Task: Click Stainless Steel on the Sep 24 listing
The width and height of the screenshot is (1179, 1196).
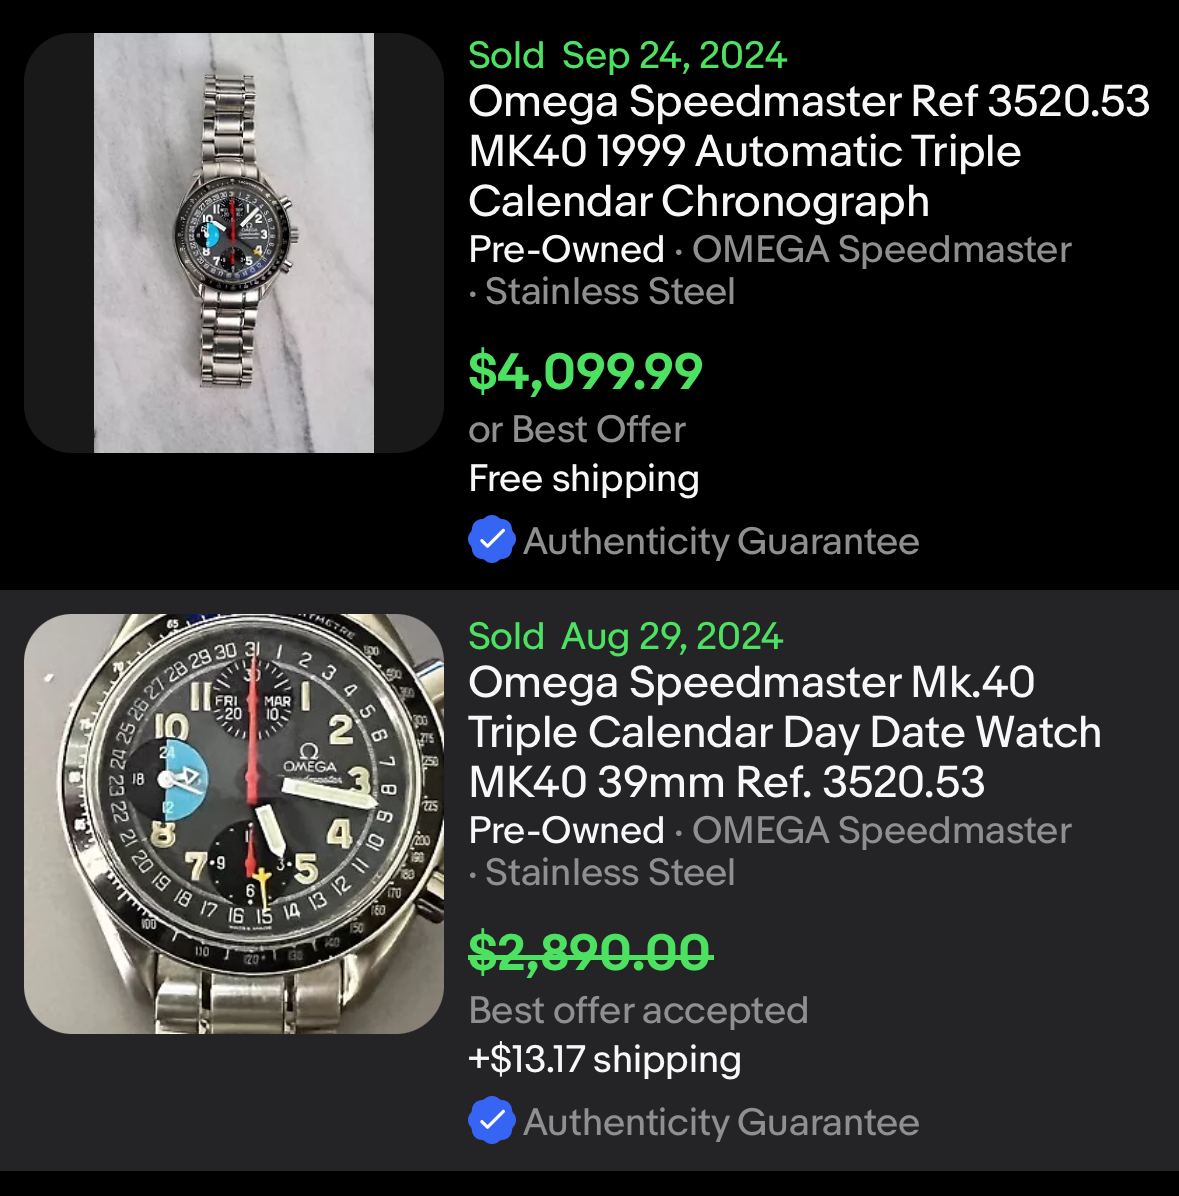Action: 610,292
